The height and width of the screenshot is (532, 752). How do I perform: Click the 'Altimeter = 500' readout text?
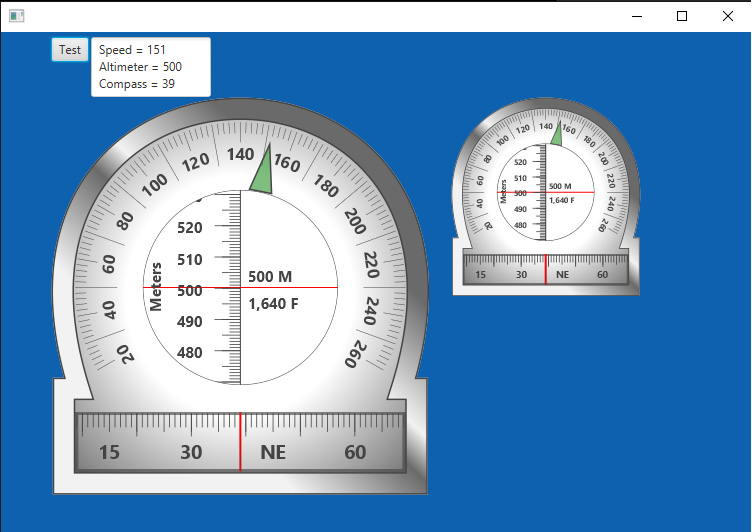click(x=140, y=67)
